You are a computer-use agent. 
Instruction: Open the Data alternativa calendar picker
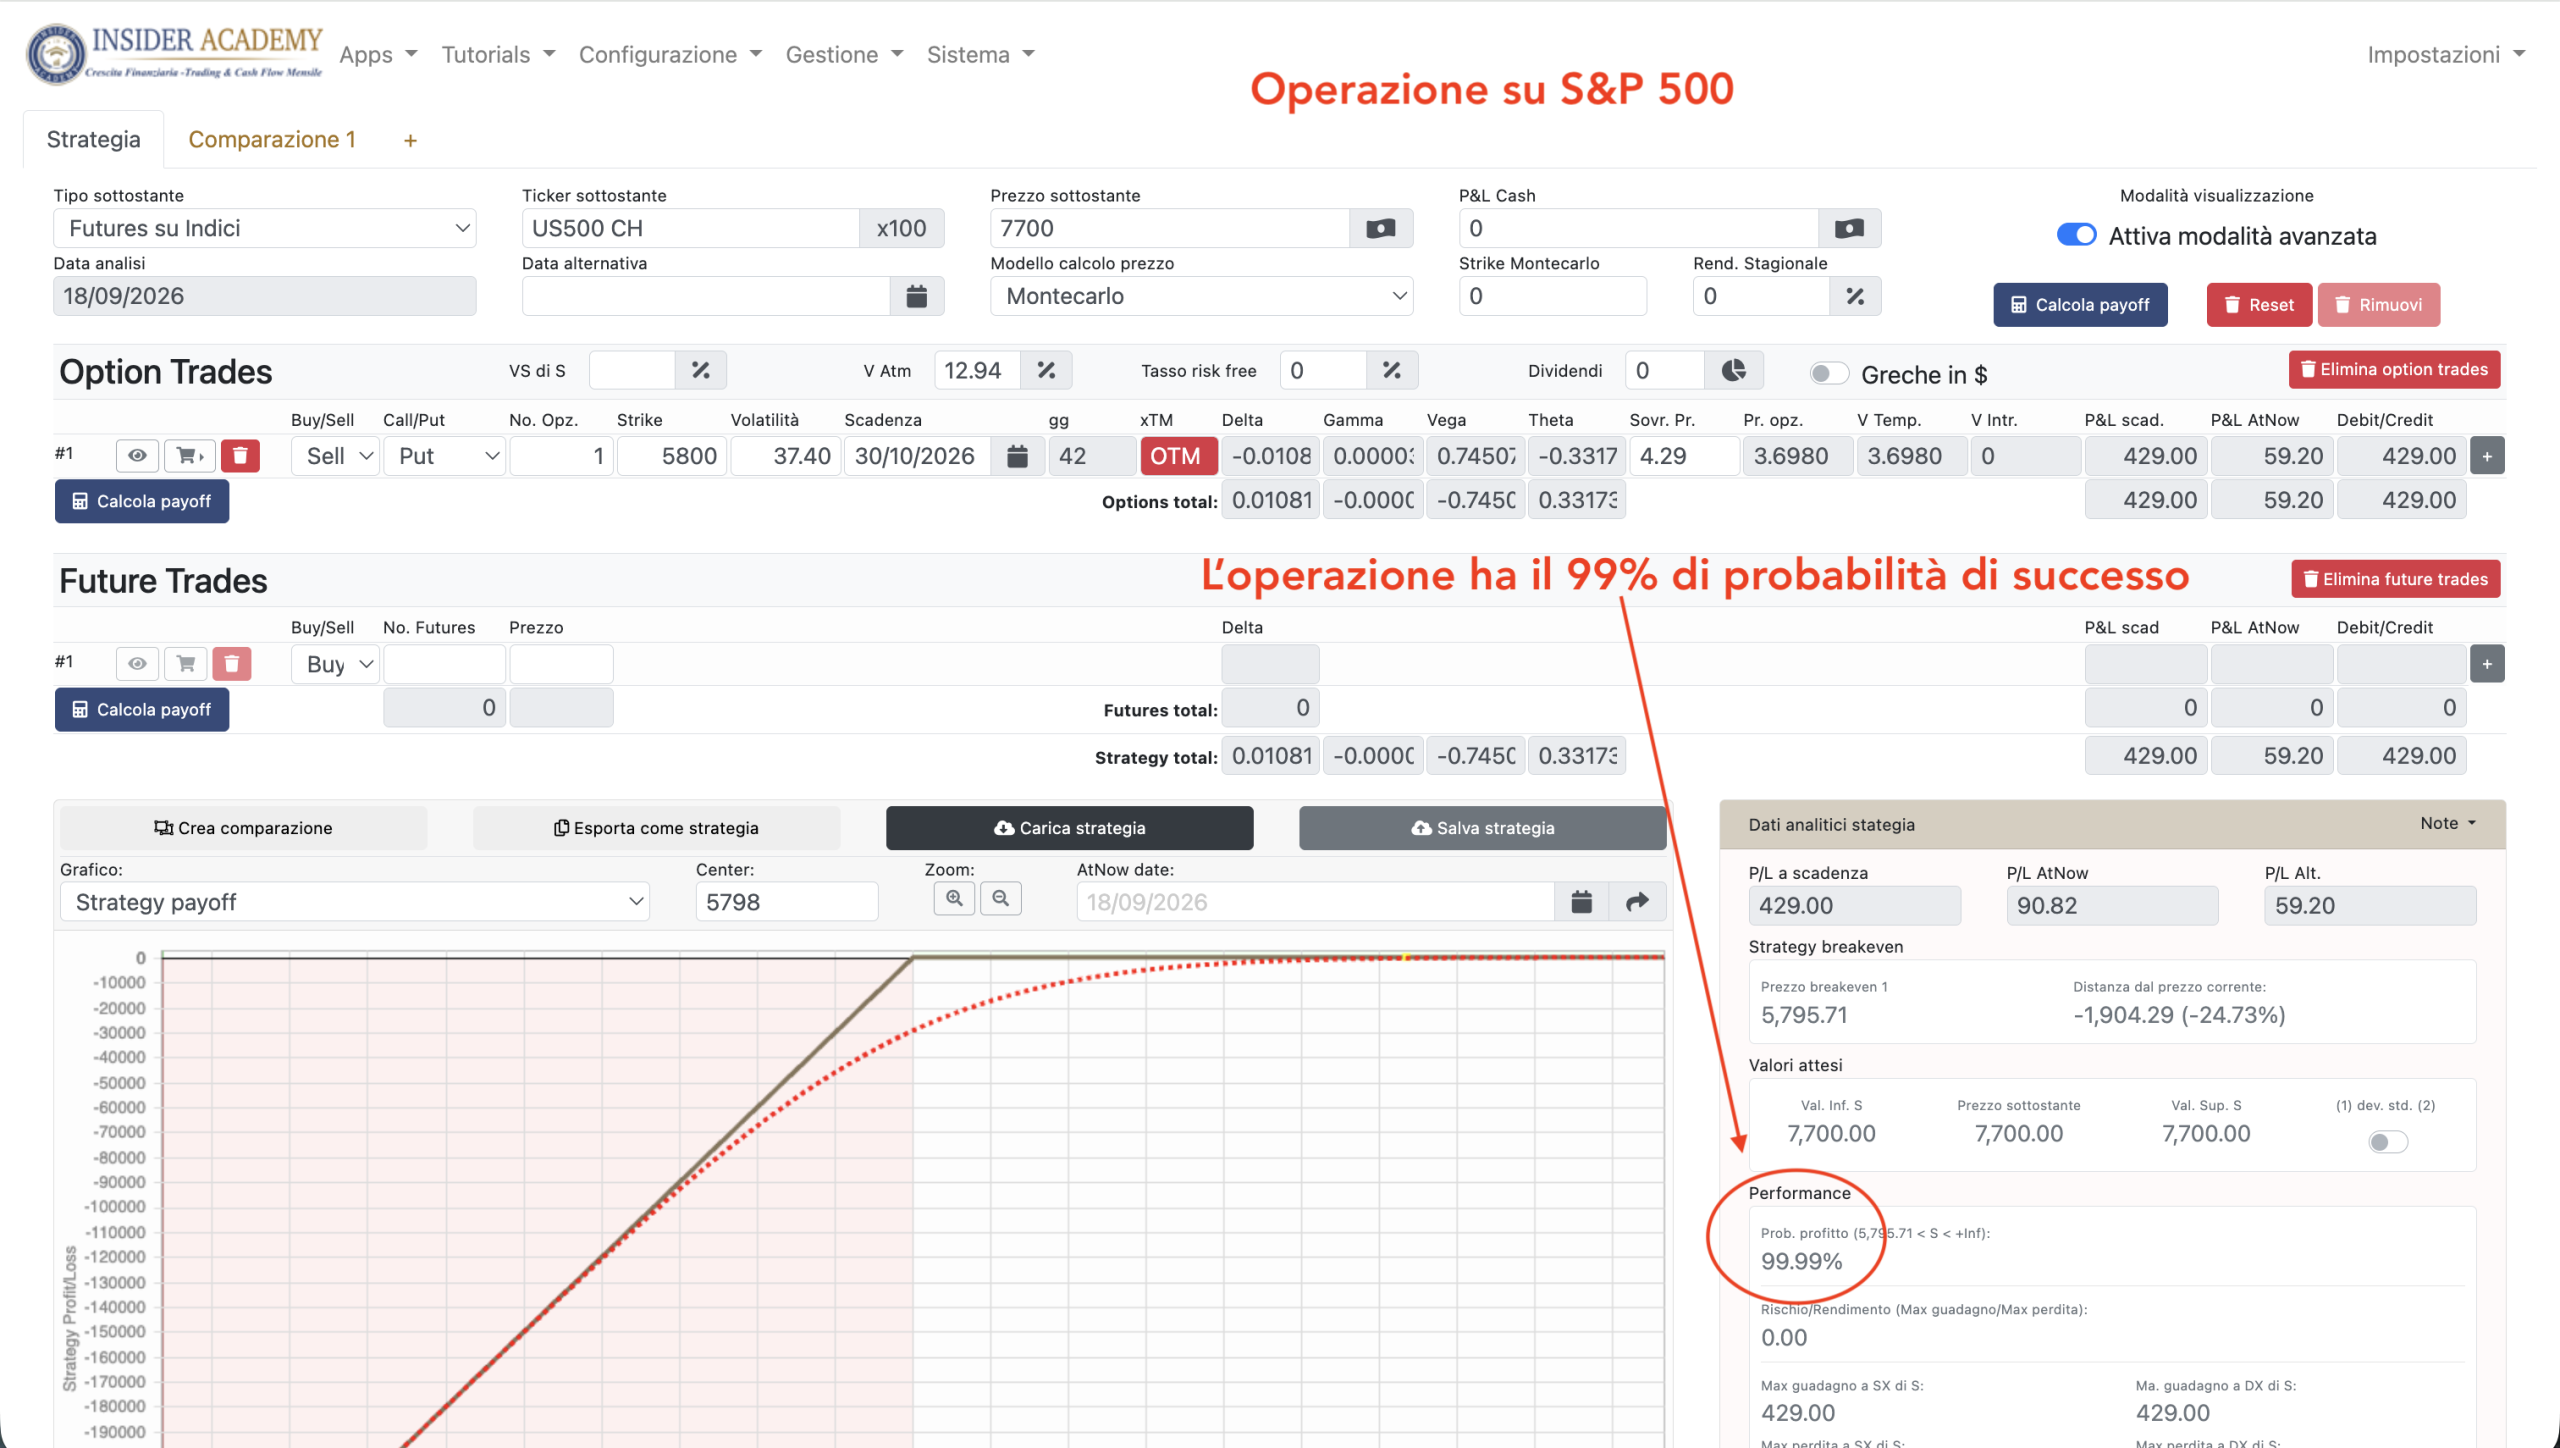click(916, 296)
